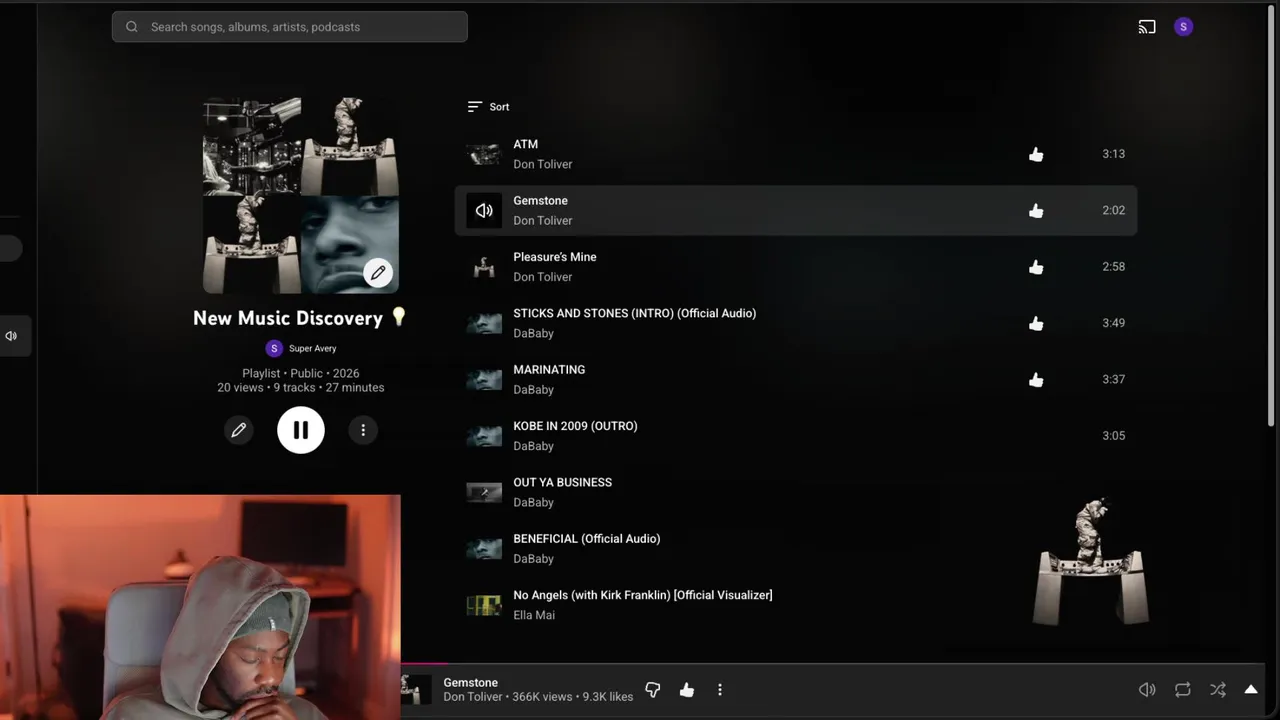Click now playing thumbnail in player bar
The image size is (1280, 720).
click(416, 690)
